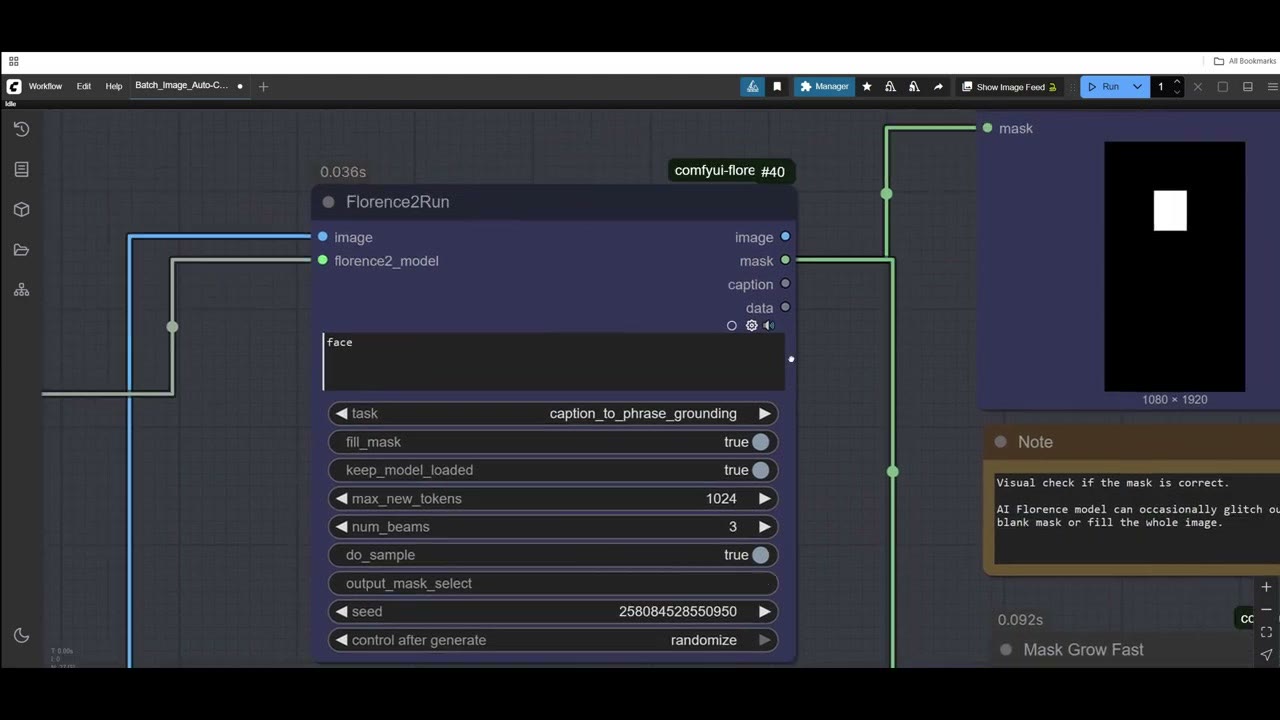Toggle dark theme moon icon

[x=21, y=635]
